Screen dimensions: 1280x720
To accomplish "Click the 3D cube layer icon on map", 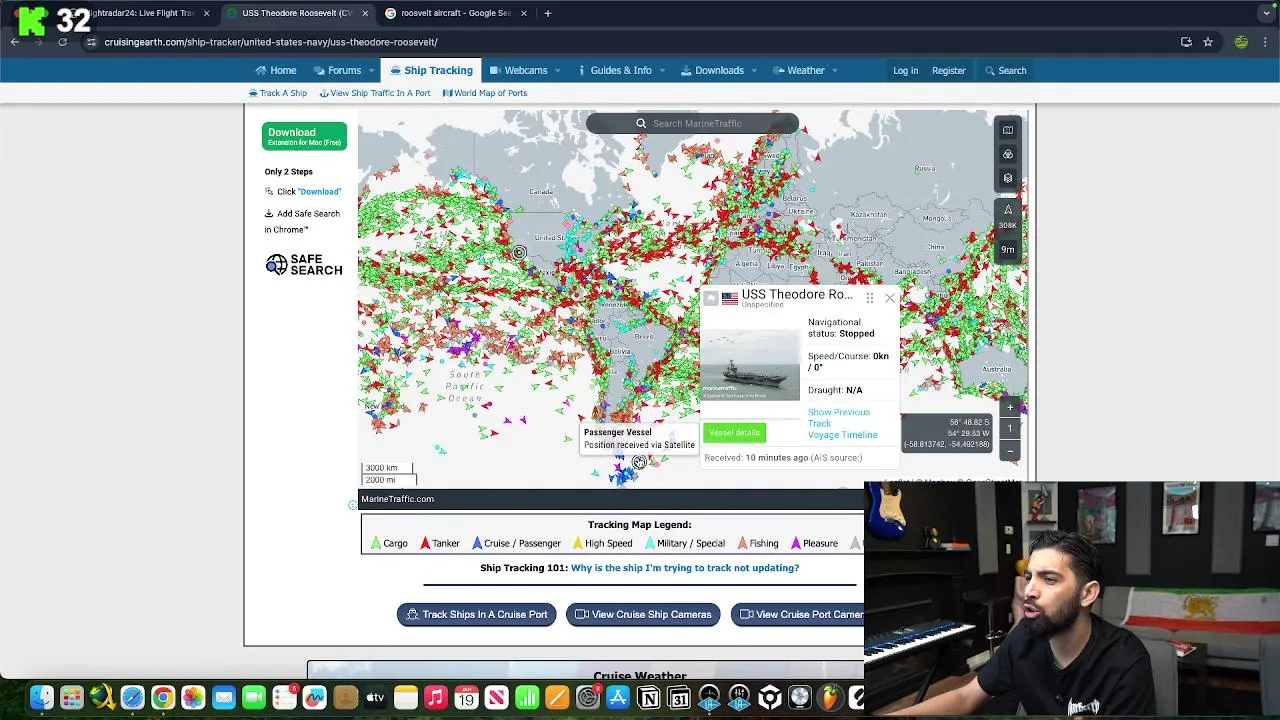I will [x=1008, y=178].
